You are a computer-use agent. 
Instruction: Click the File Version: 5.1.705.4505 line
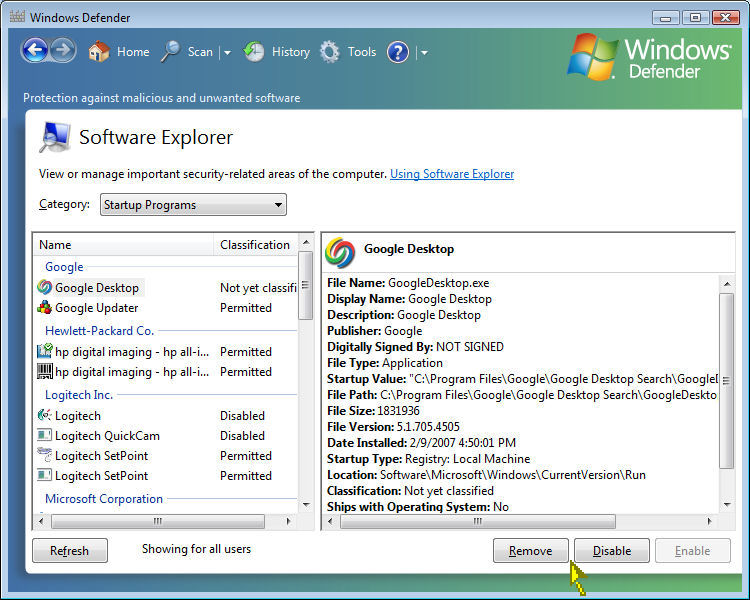coord(393,427)
